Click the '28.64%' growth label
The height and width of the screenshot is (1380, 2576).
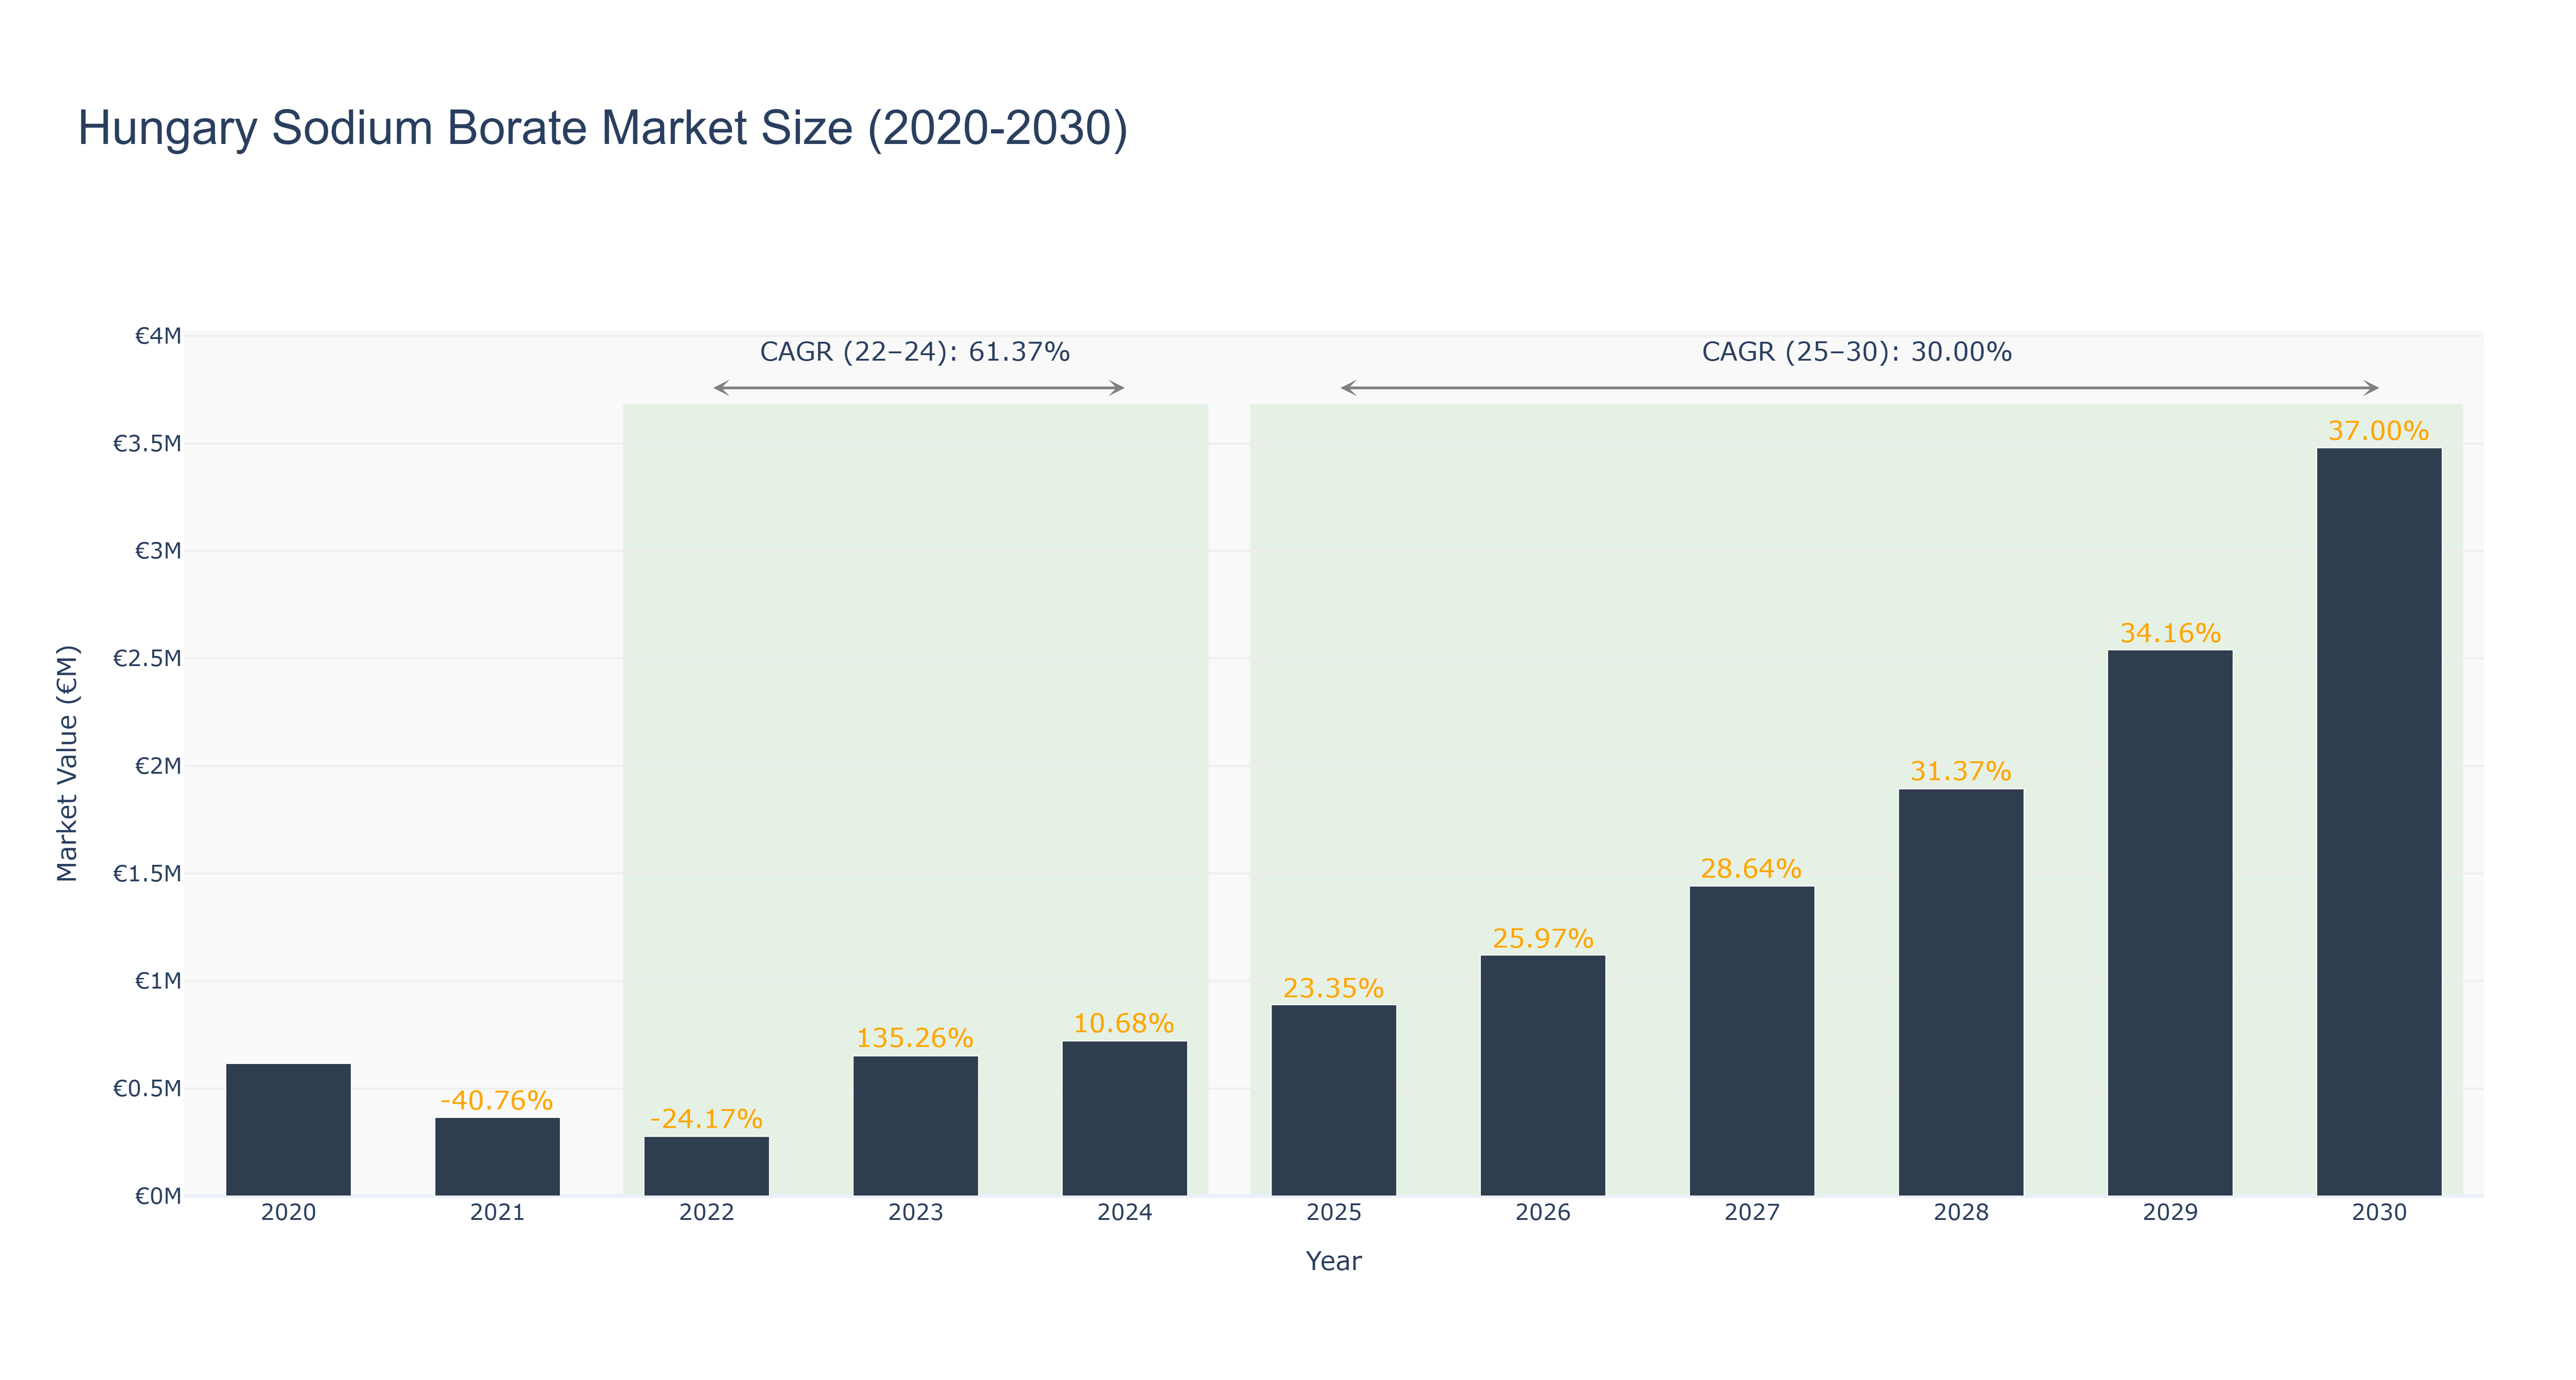[x=1751, y=868]
